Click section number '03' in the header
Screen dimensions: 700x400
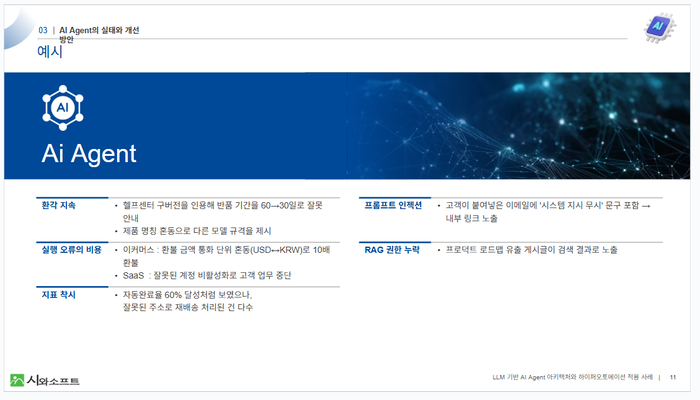coord(43,30)
